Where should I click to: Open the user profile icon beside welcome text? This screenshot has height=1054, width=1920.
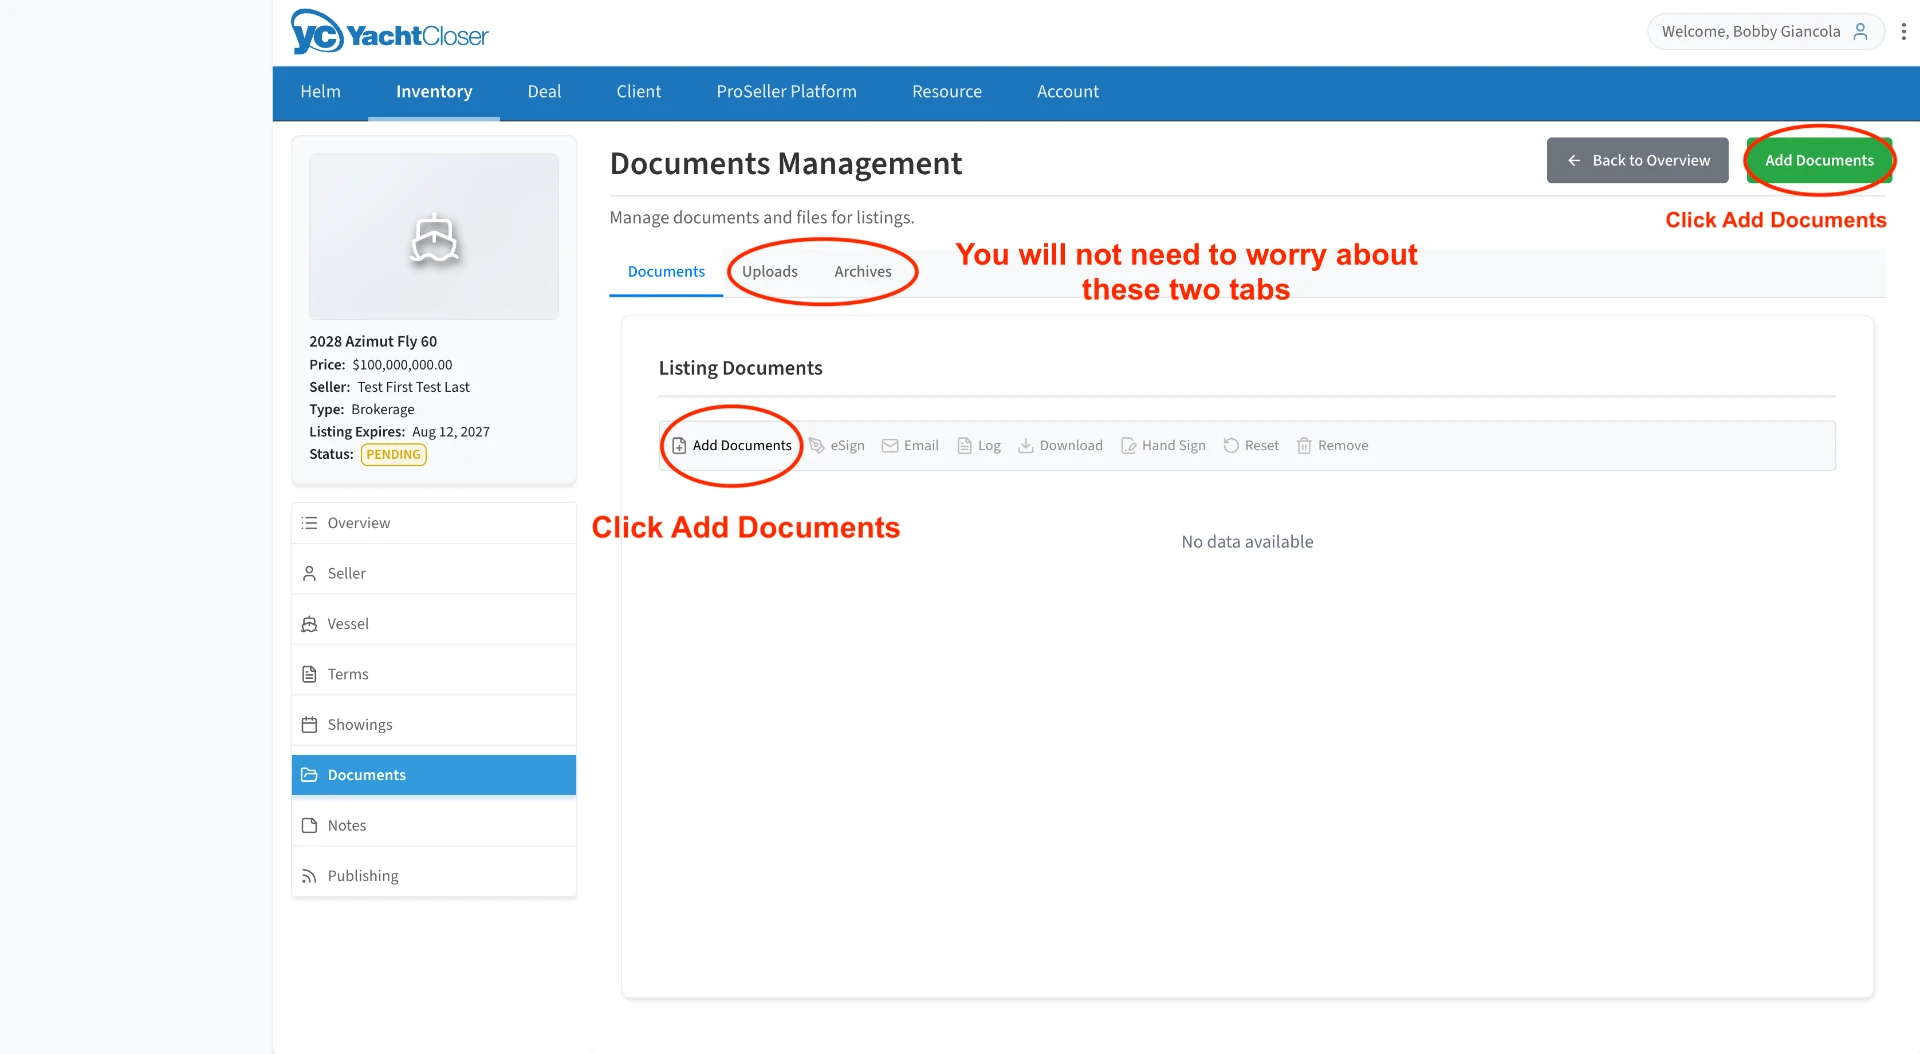pos(1860,31)
